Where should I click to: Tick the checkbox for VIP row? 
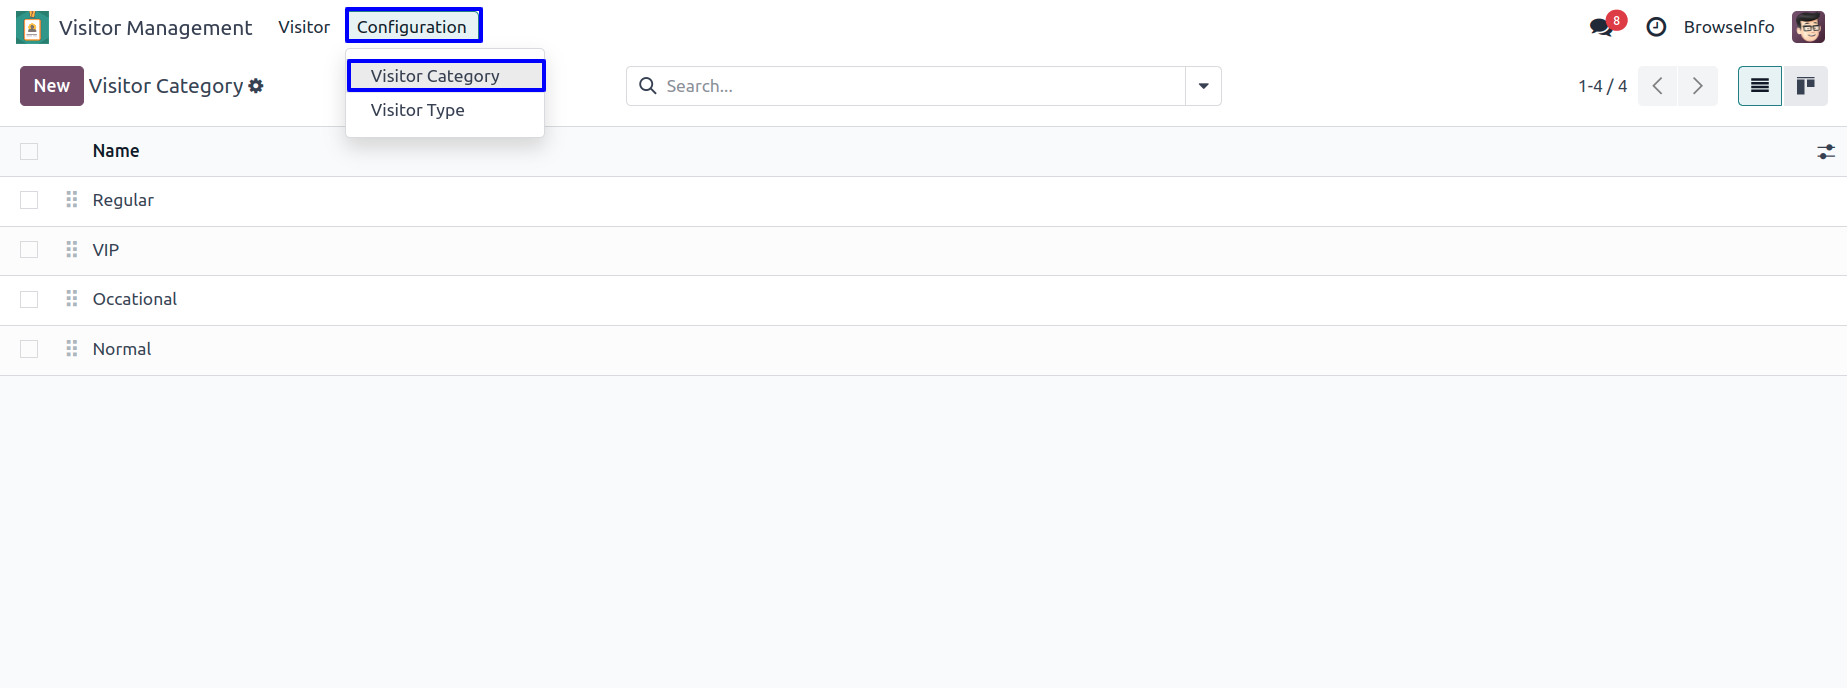coord(29,250)
